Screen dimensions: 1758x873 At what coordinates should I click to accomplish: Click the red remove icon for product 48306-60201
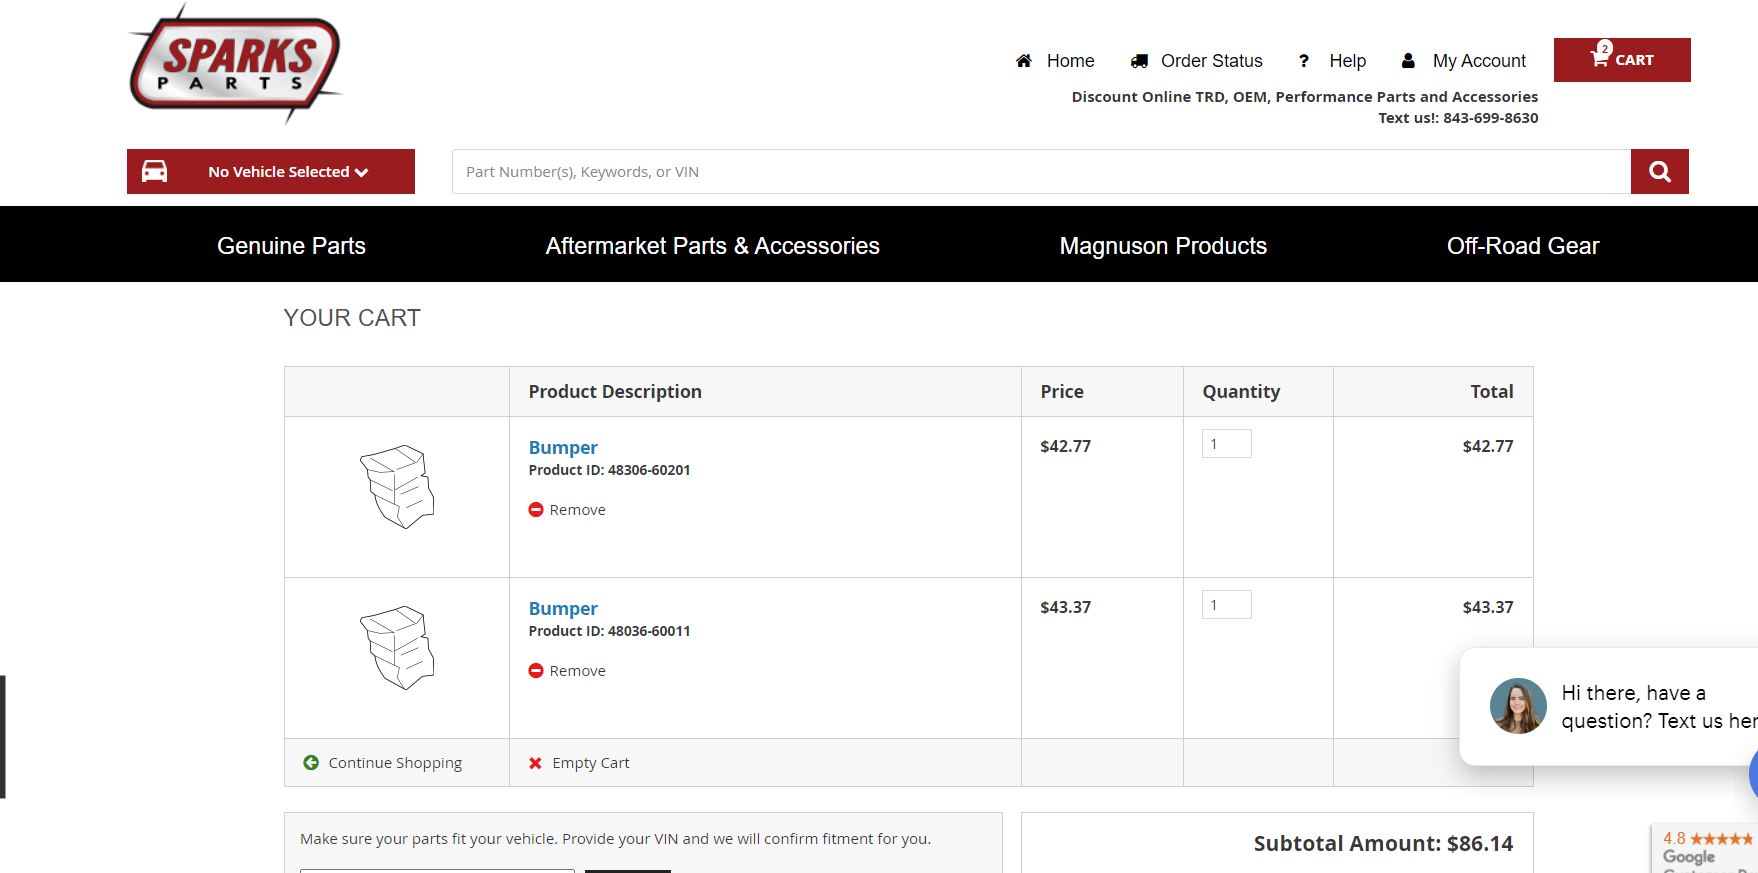pyautogui.click(x=536, y=510)
